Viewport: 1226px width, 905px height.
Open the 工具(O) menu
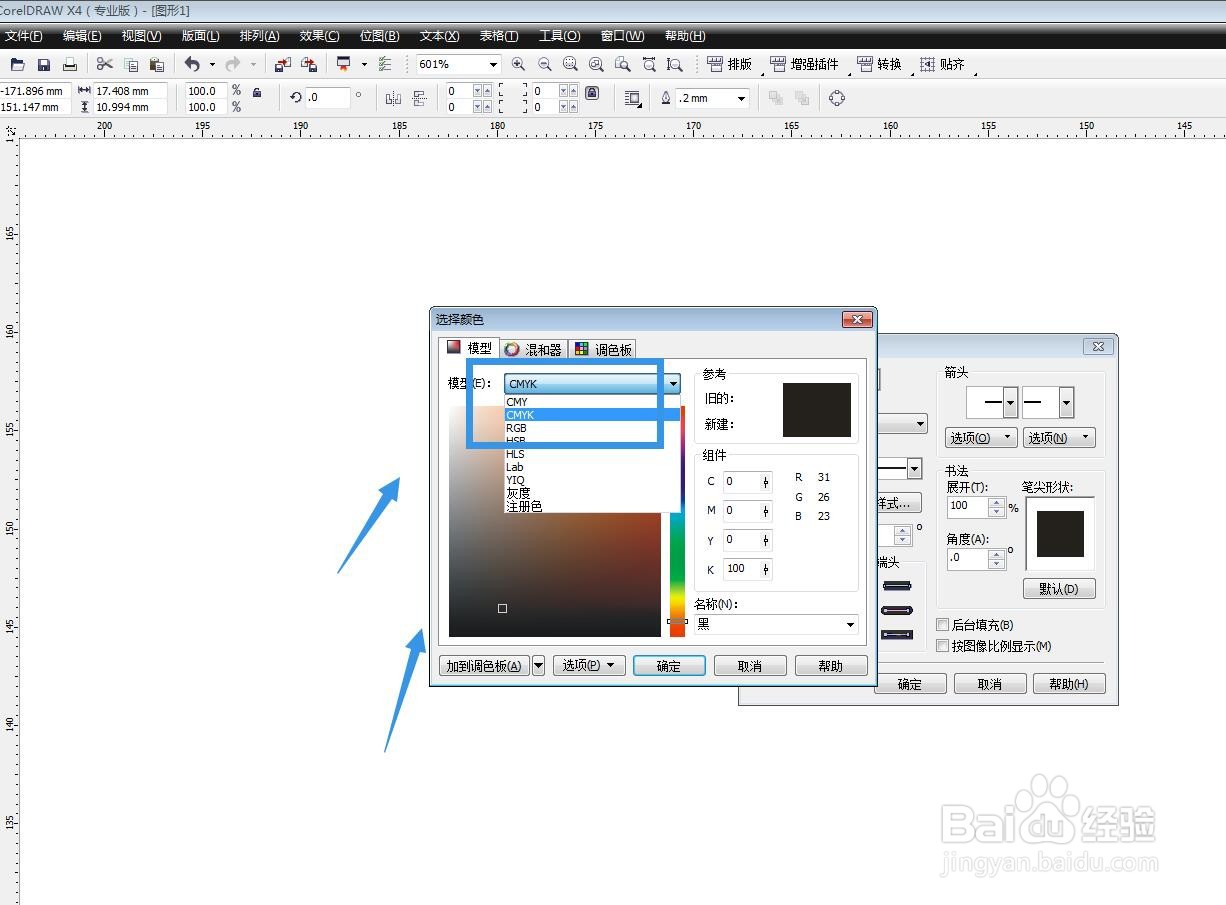[559, 36]
